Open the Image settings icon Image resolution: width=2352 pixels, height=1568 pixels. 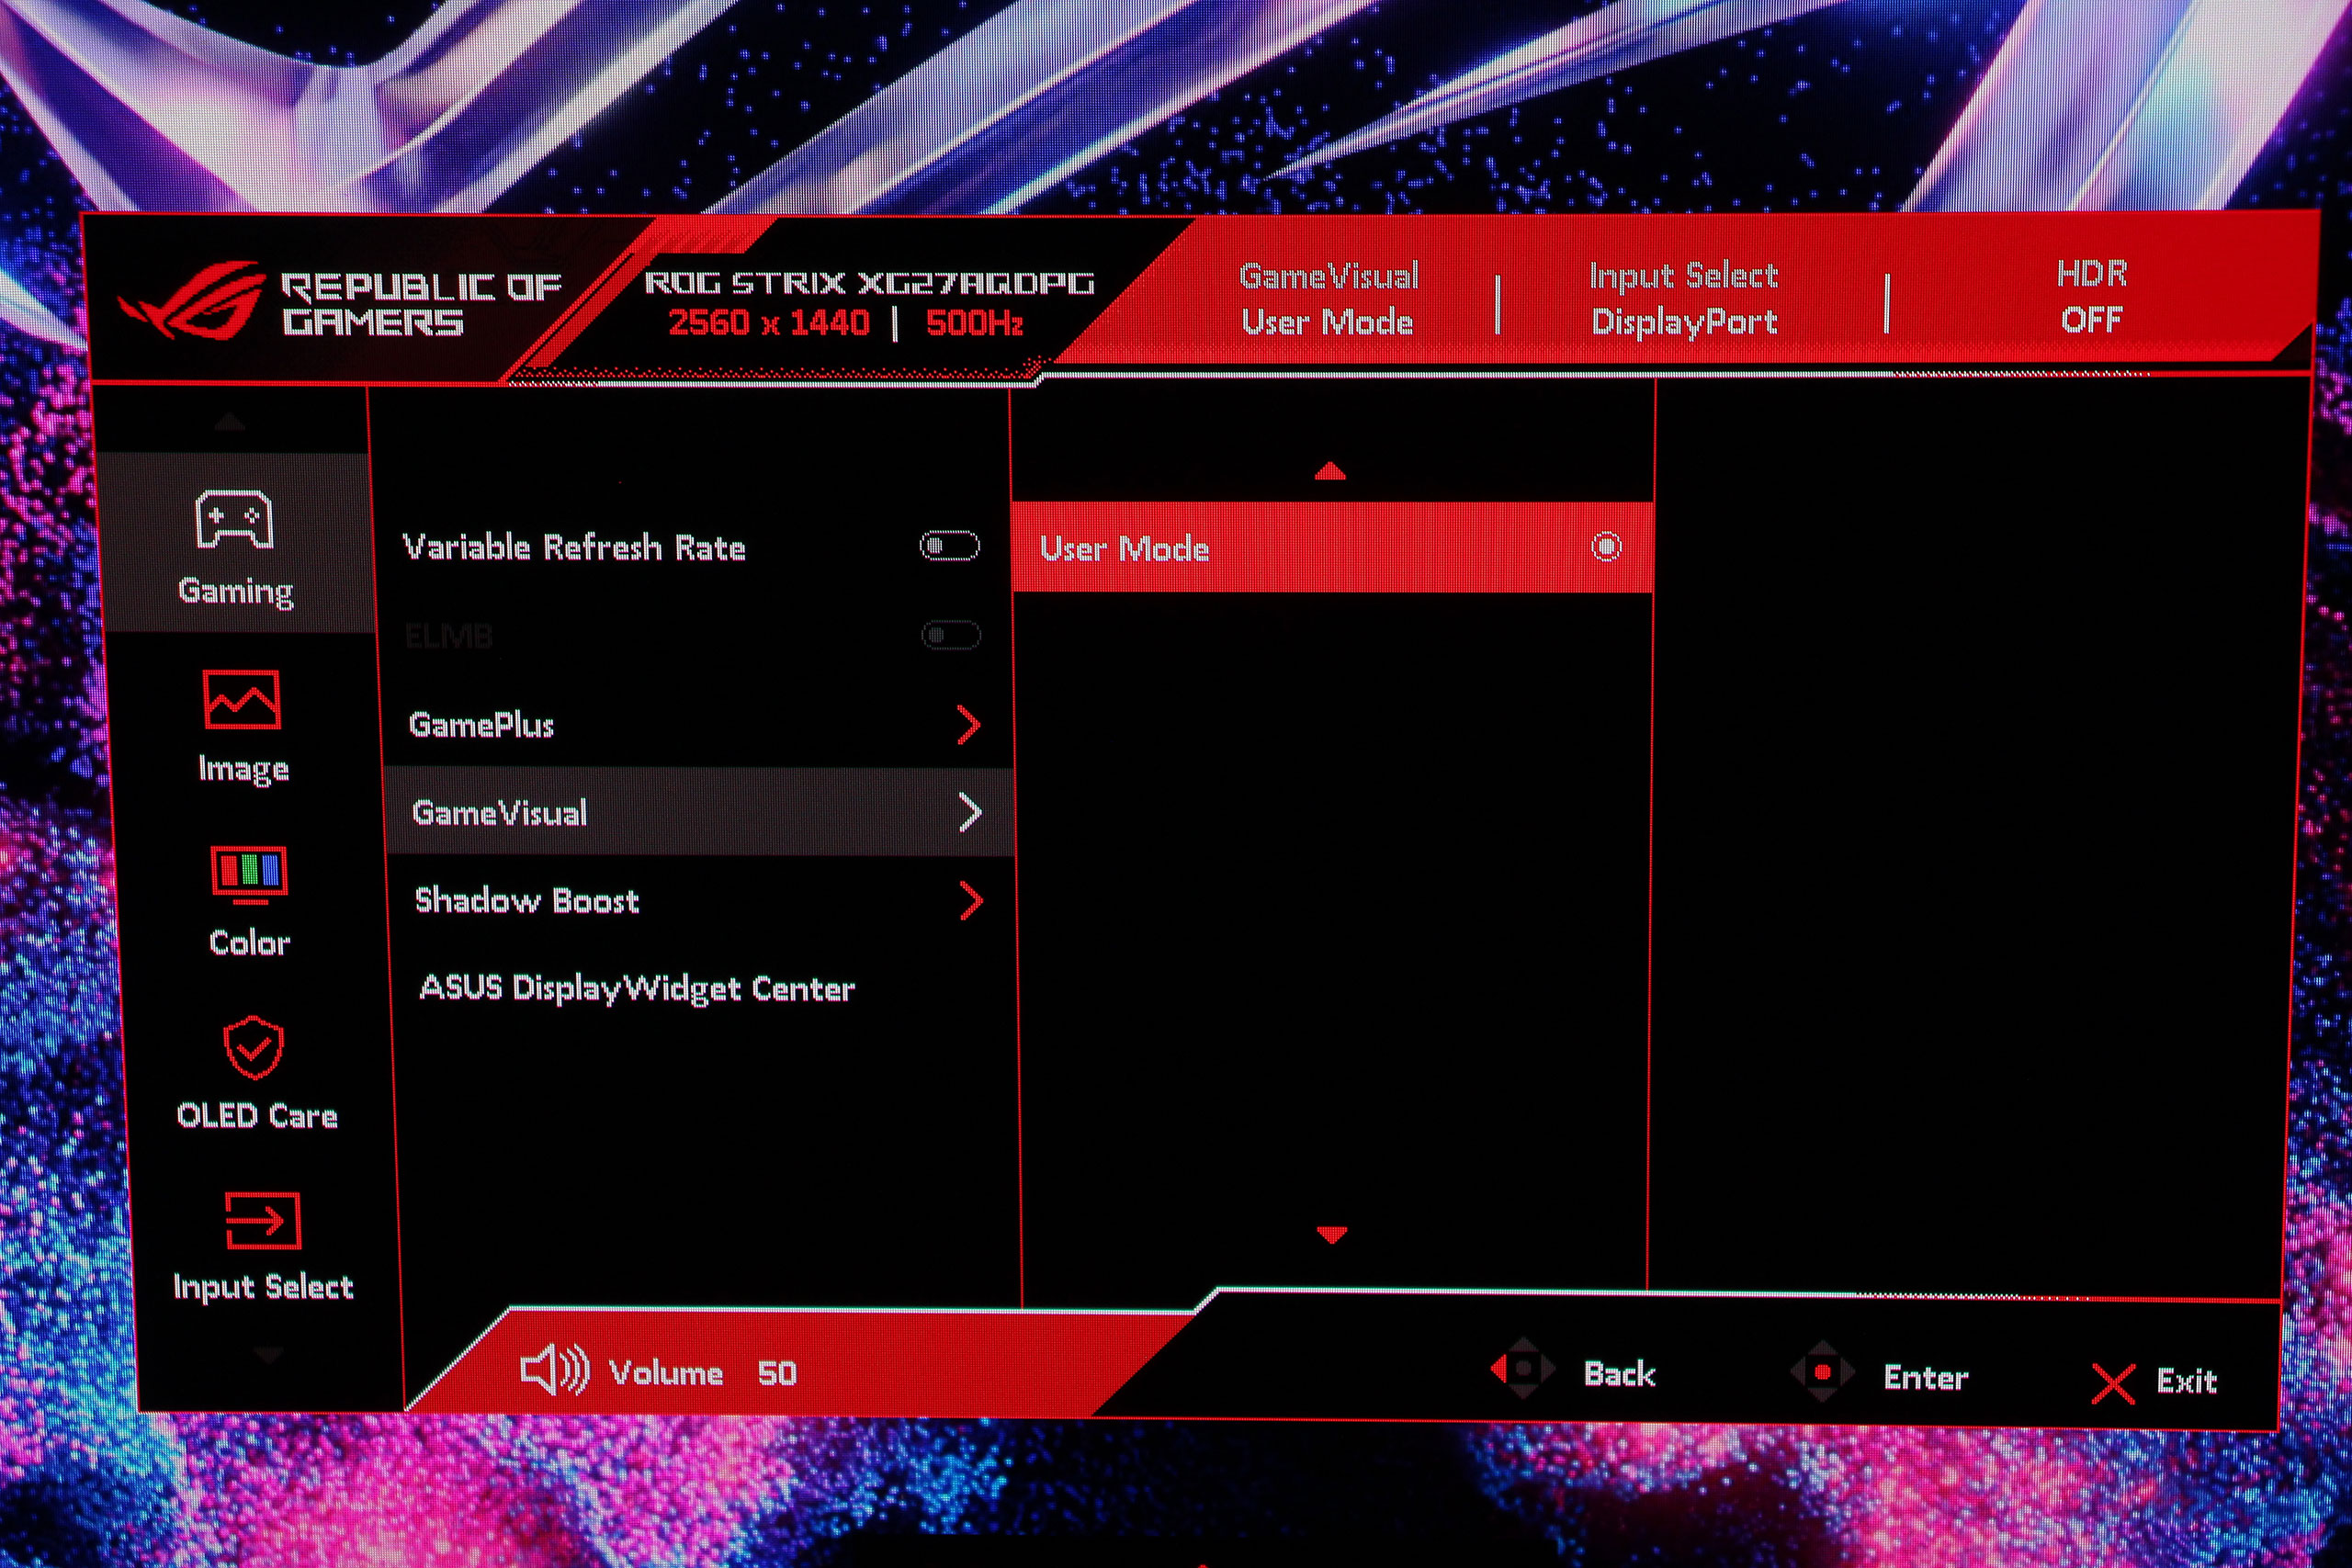point(241,699)
